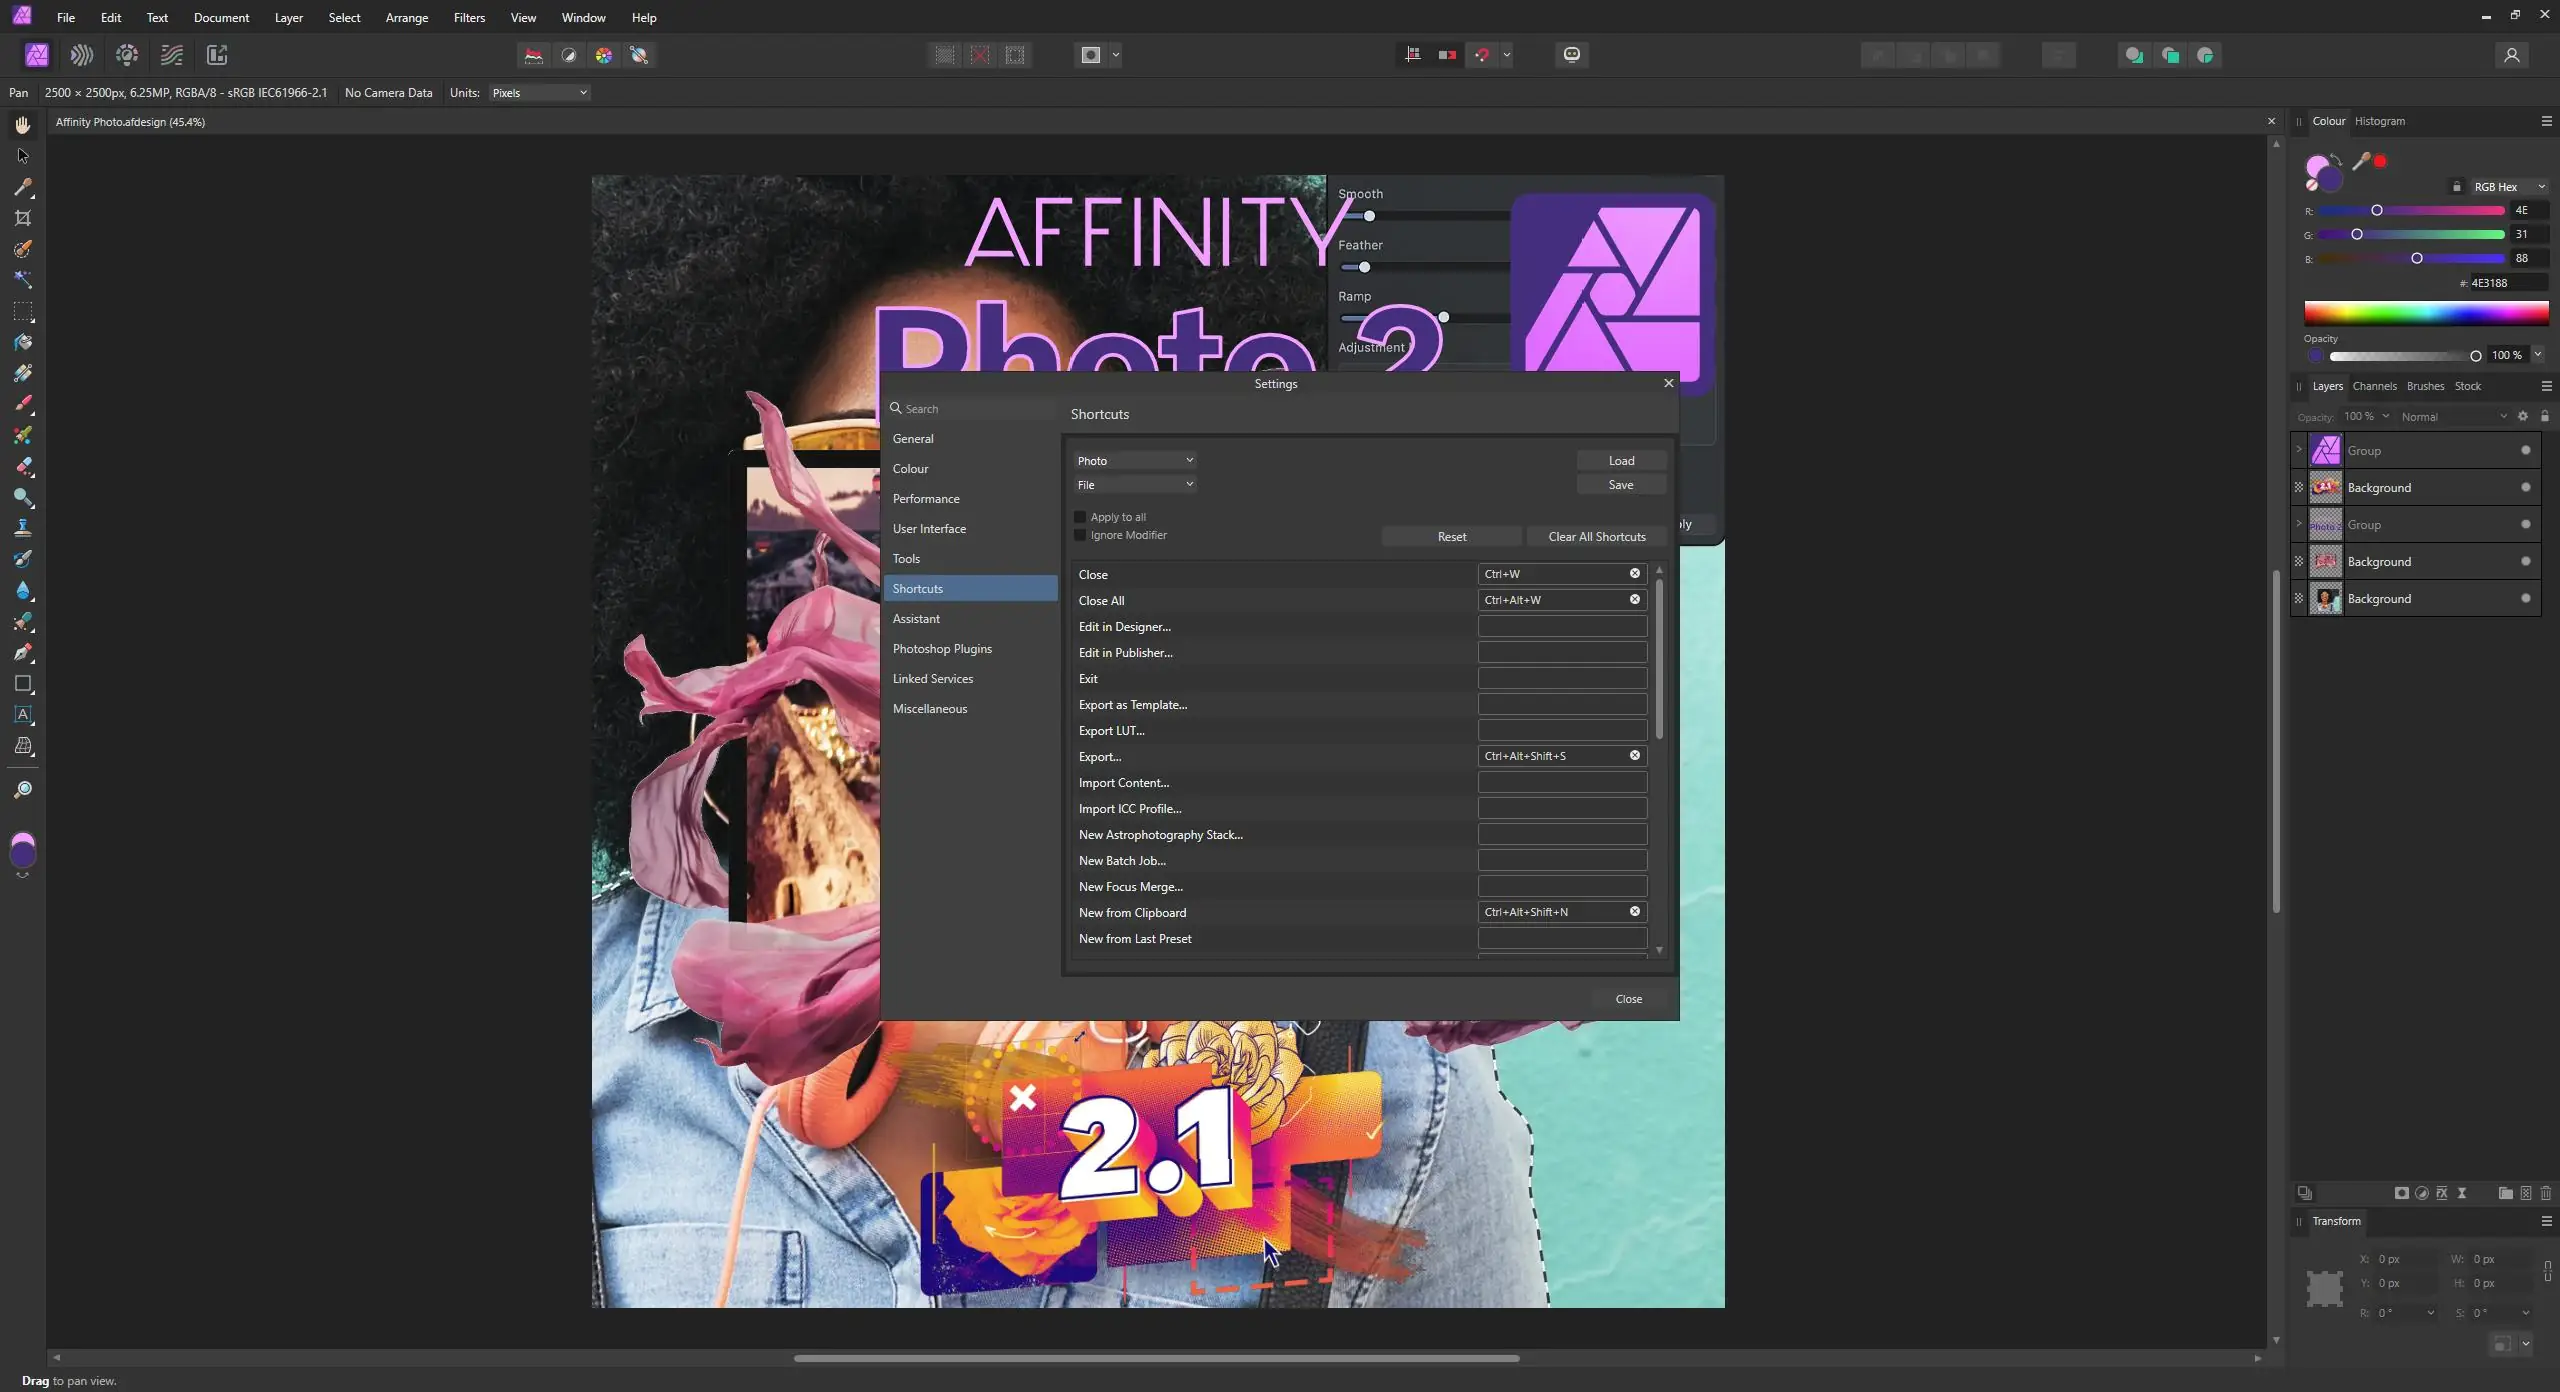Select the Crop tool
The image size is (2560, 1392).
23,218
